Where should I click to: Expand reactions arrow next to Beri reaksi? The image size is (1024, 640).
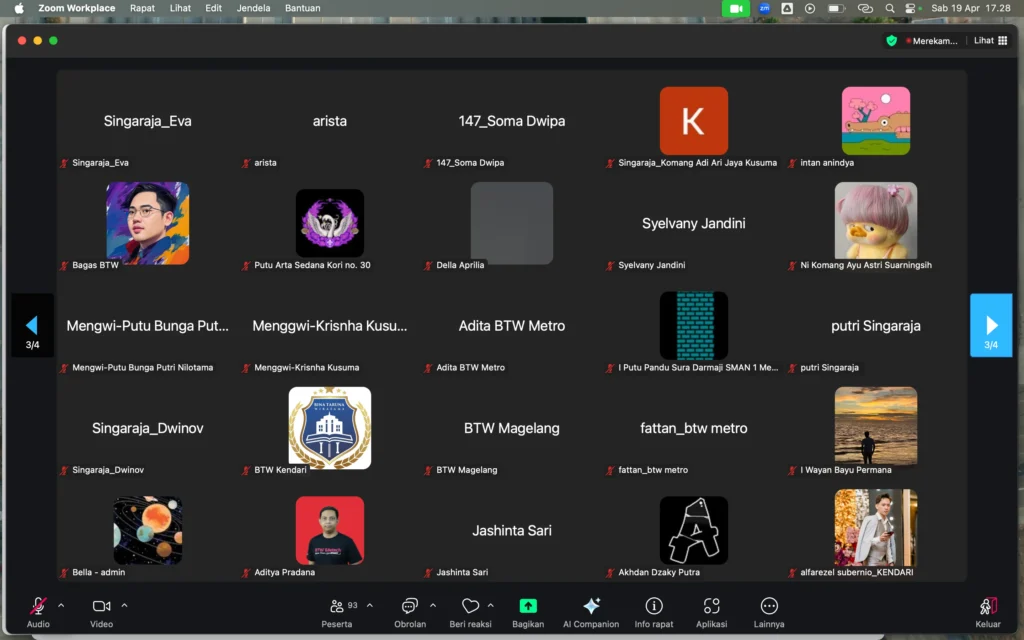tap(490, 605)
